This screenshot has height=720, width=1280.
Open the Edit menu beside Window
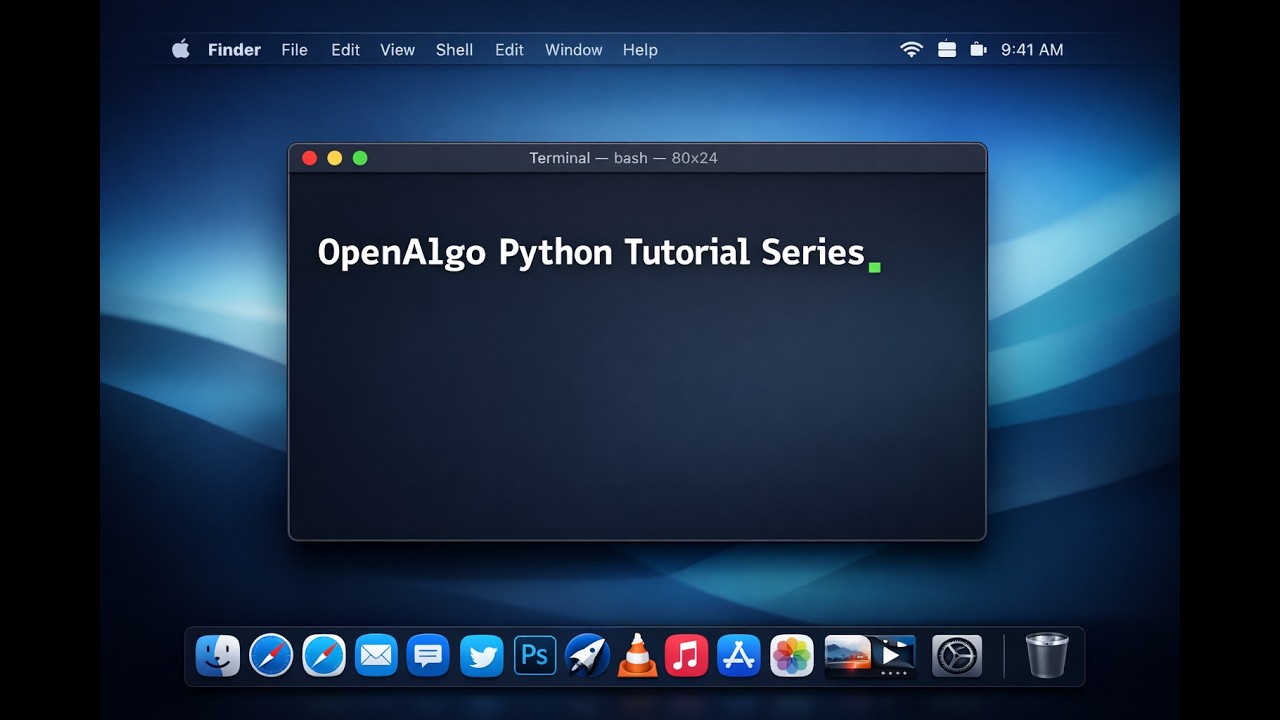click(509, 50)
